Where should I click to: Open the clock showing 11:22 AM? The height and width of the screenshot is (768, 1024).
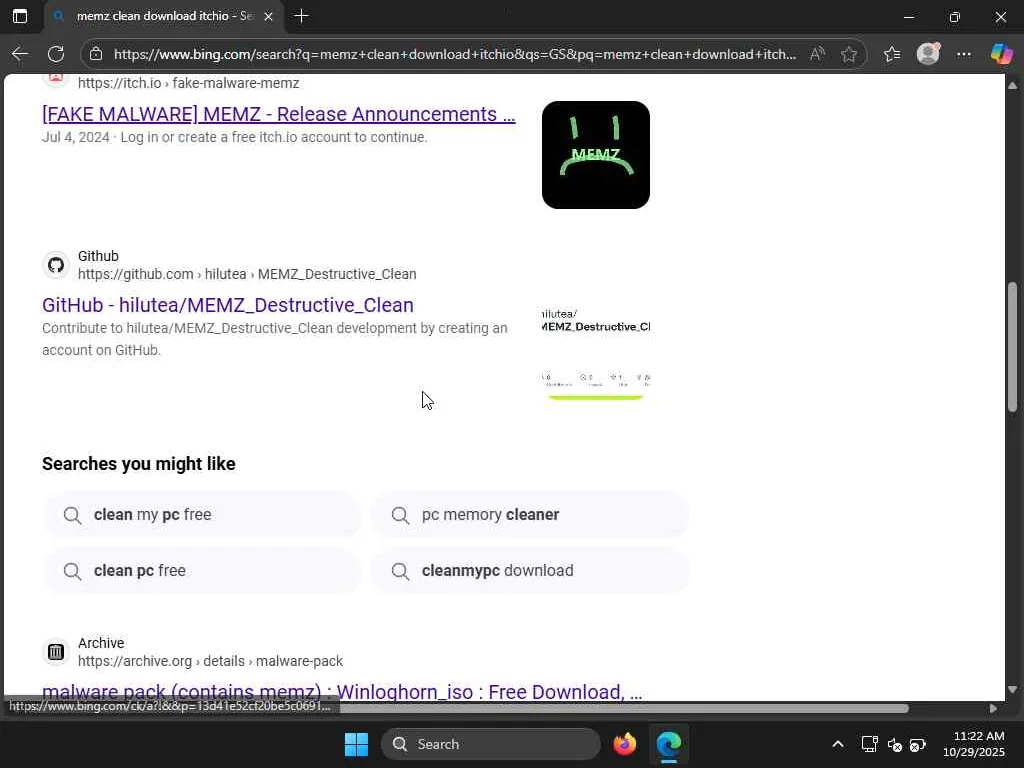tap(974, 744)
